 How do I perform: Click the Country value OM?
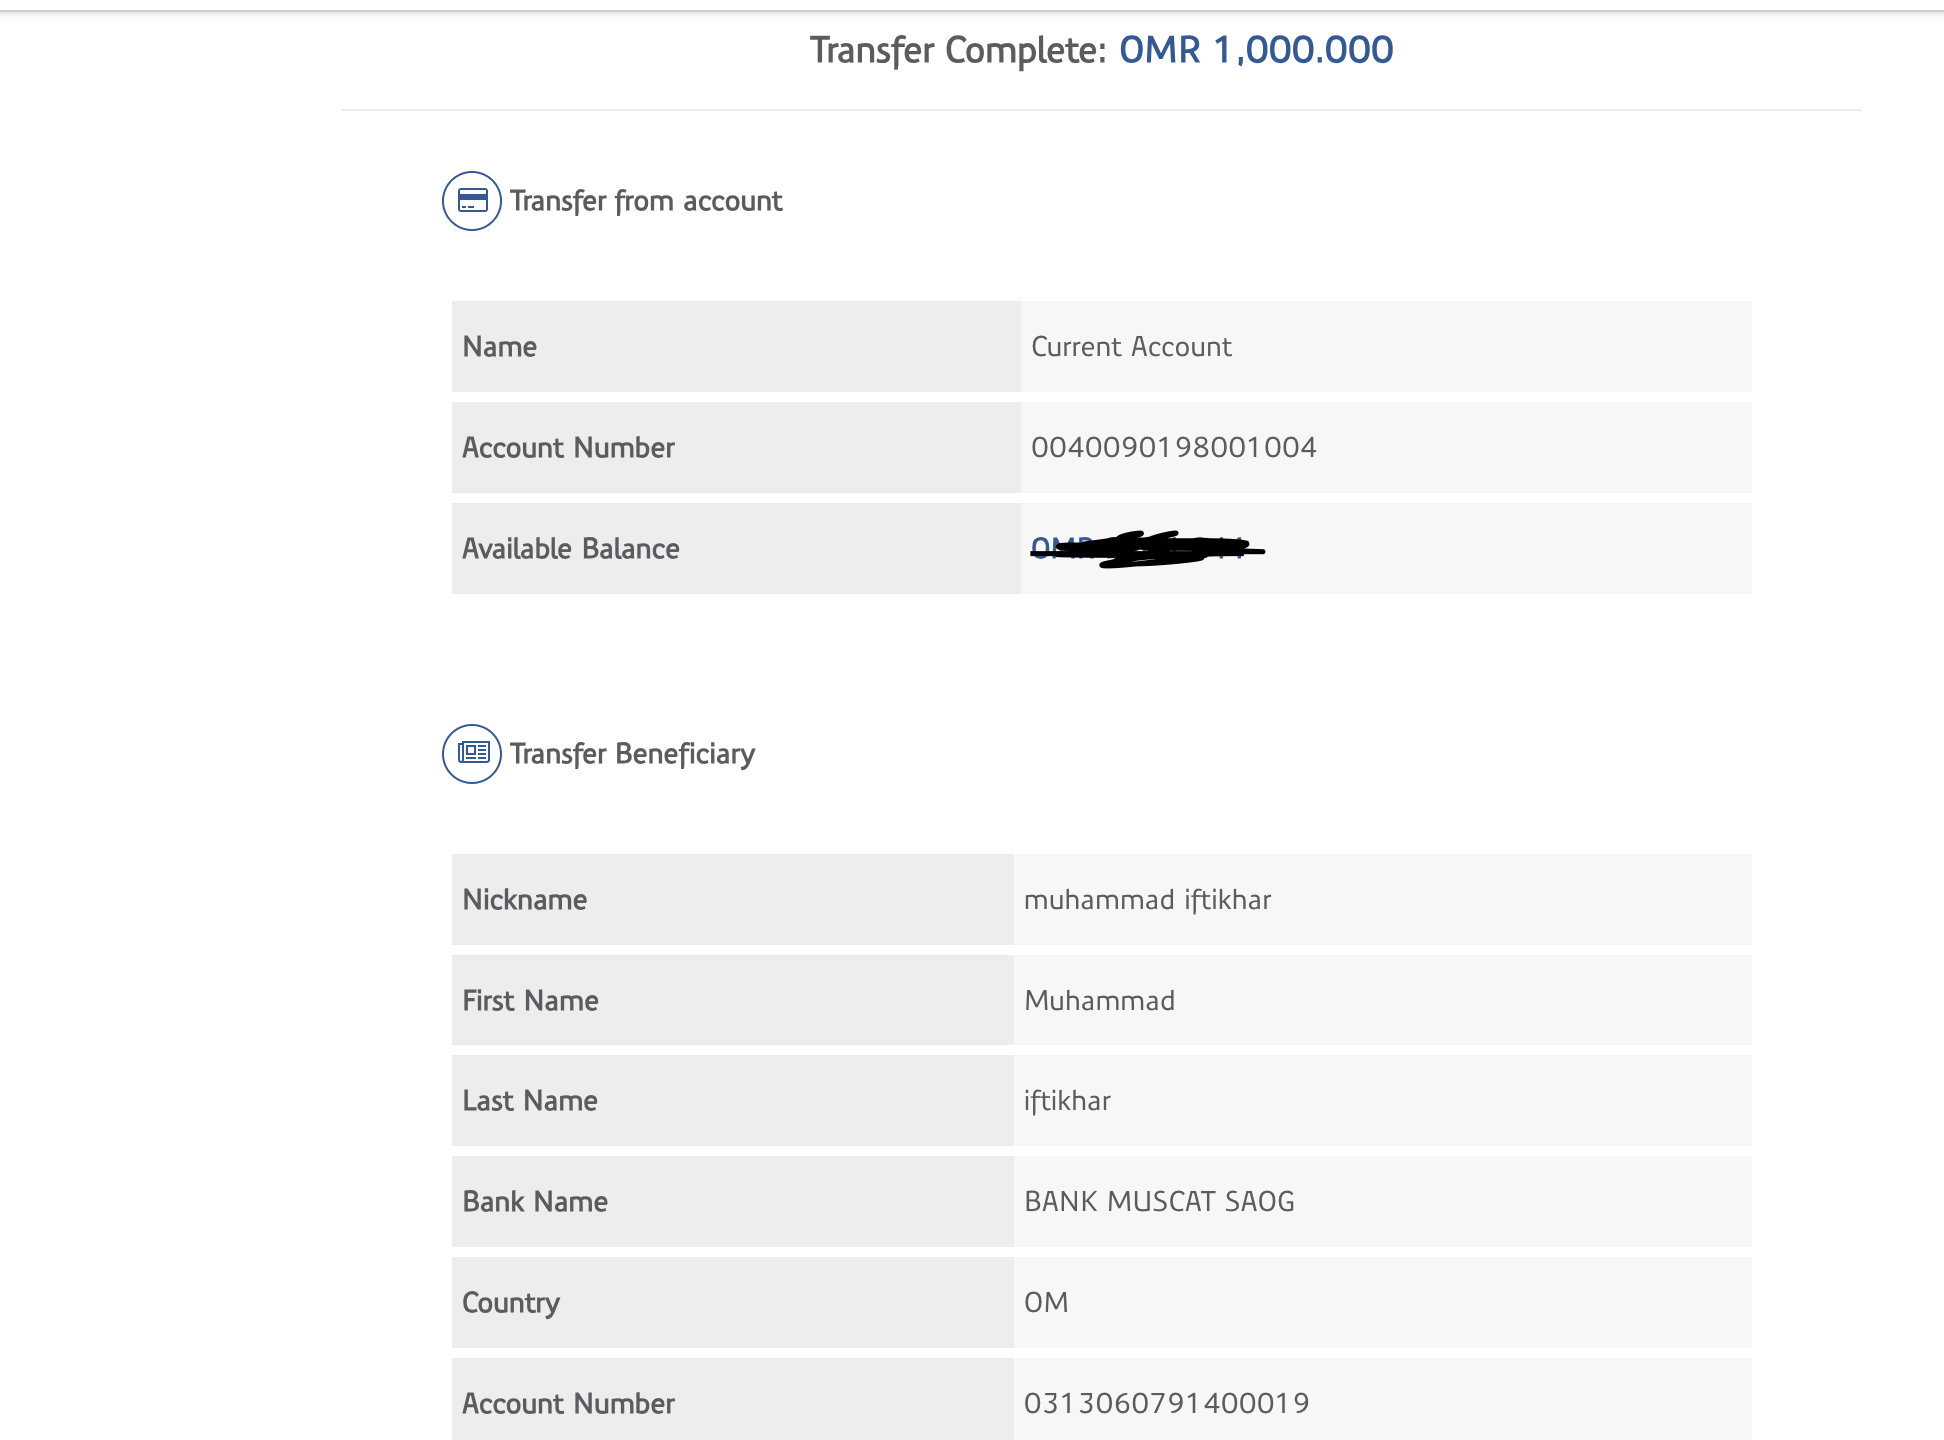[1046, 1302]
